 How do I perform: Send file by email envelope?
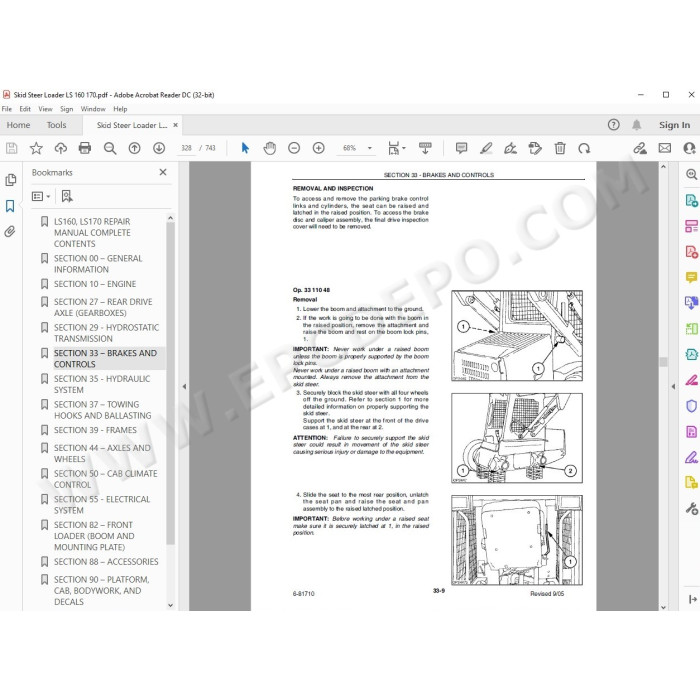point(665,148)
